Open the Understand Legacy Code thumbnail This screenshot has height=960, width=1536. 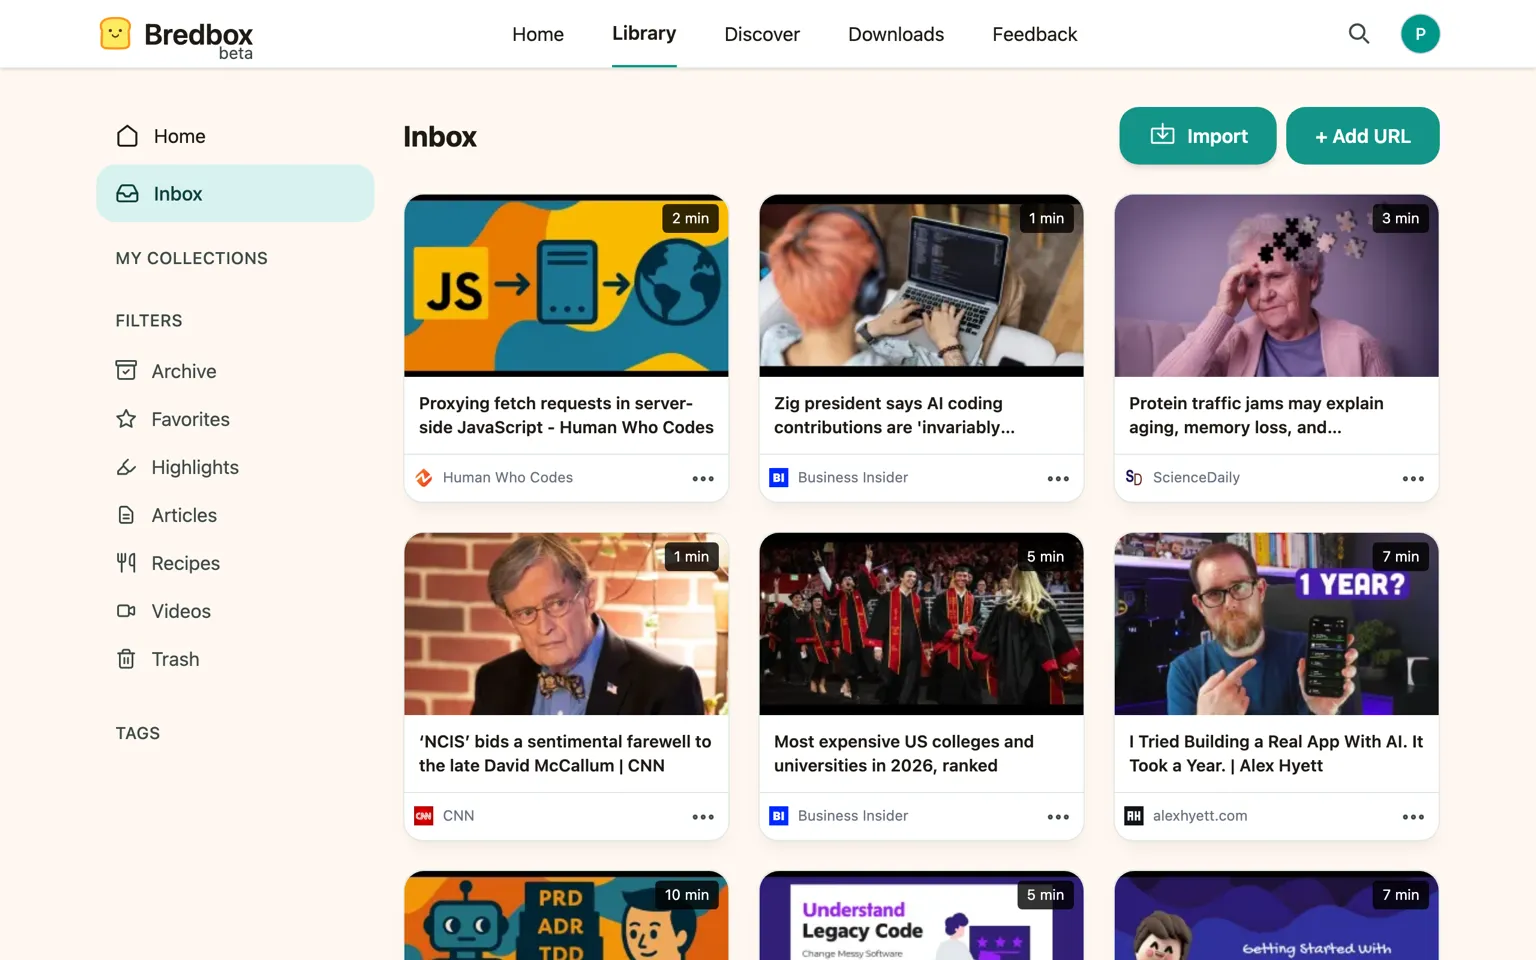click(x=921, y=916)
